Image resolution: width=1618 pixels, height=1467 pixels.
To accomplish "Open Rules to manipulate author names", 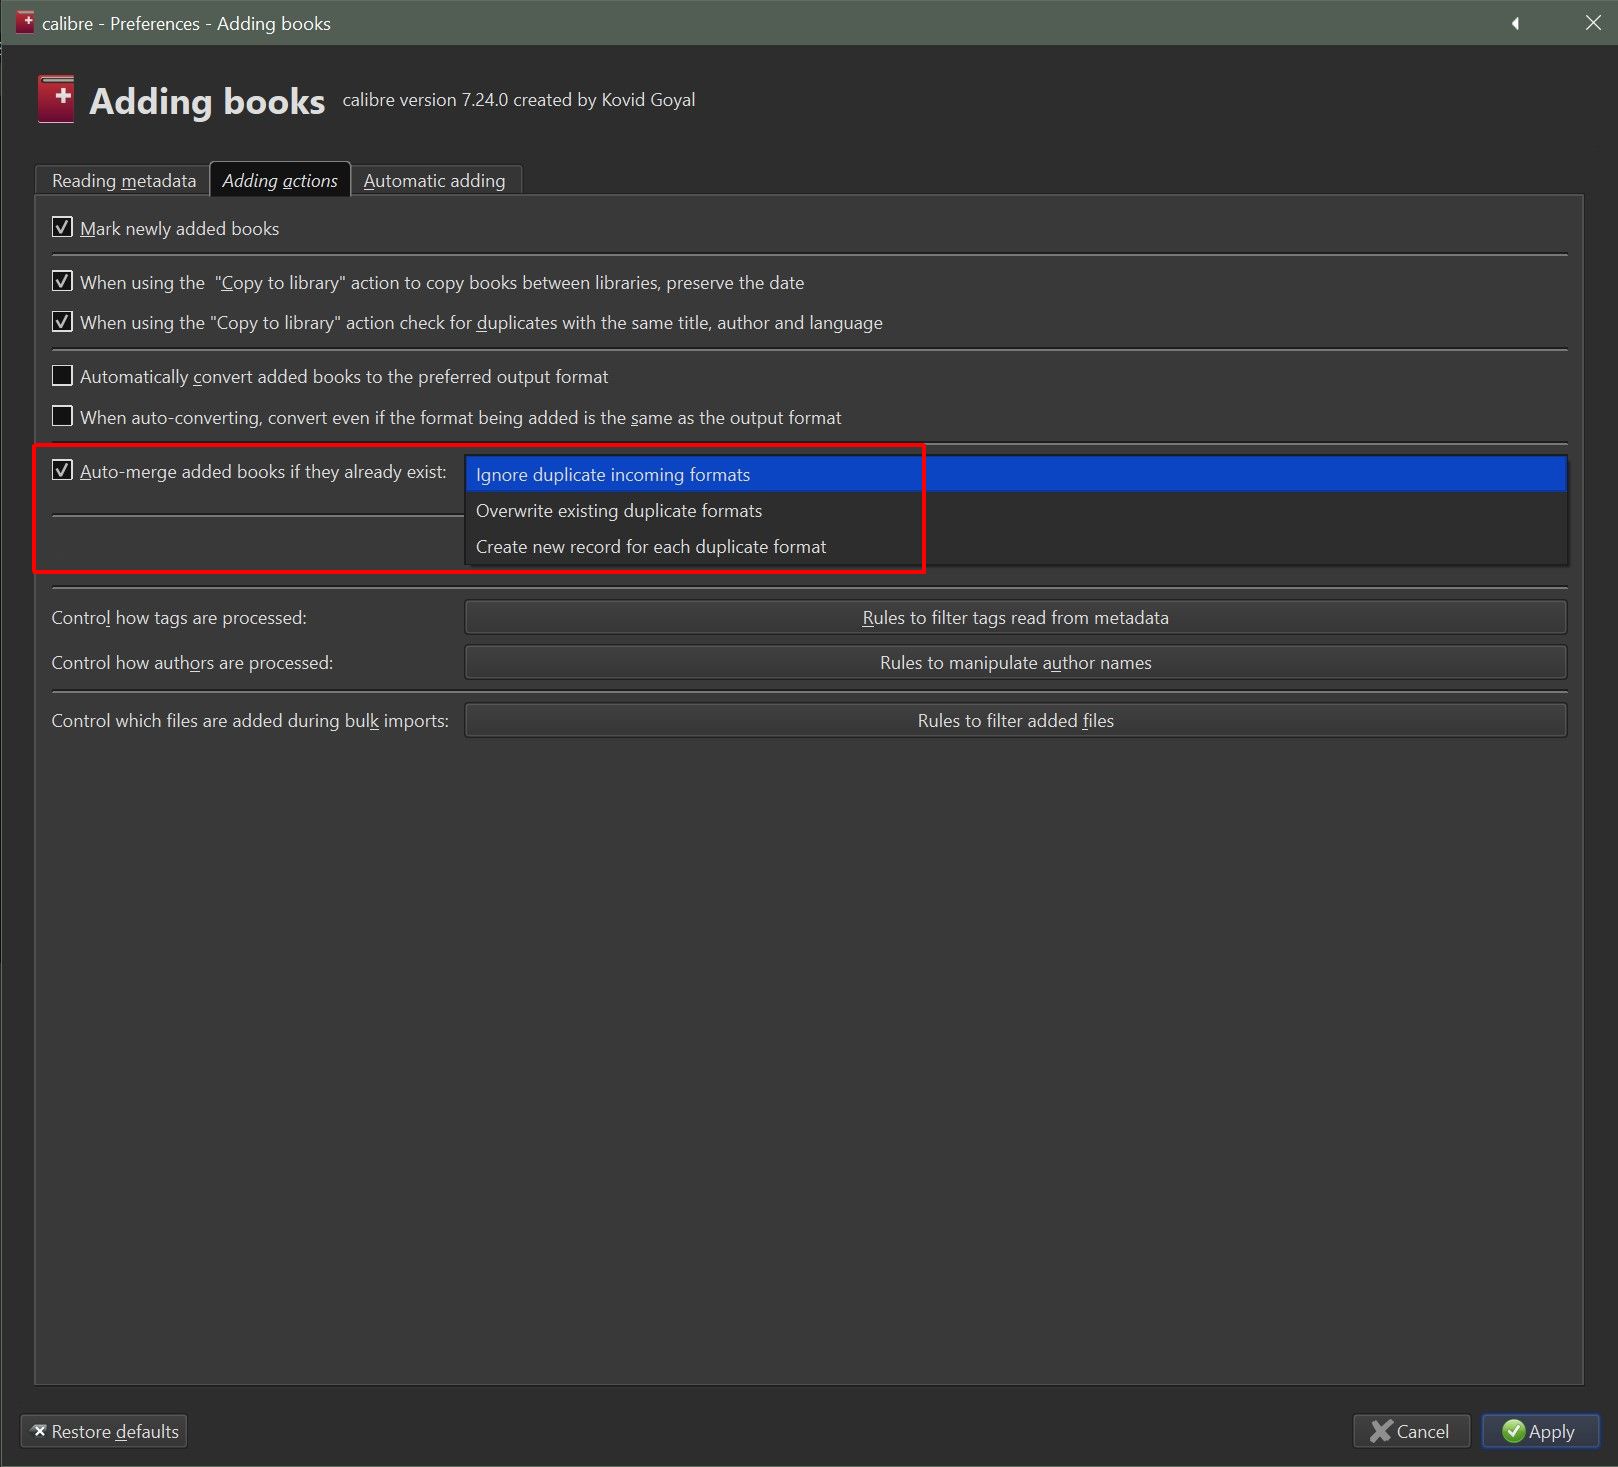I will (1016, 663).
